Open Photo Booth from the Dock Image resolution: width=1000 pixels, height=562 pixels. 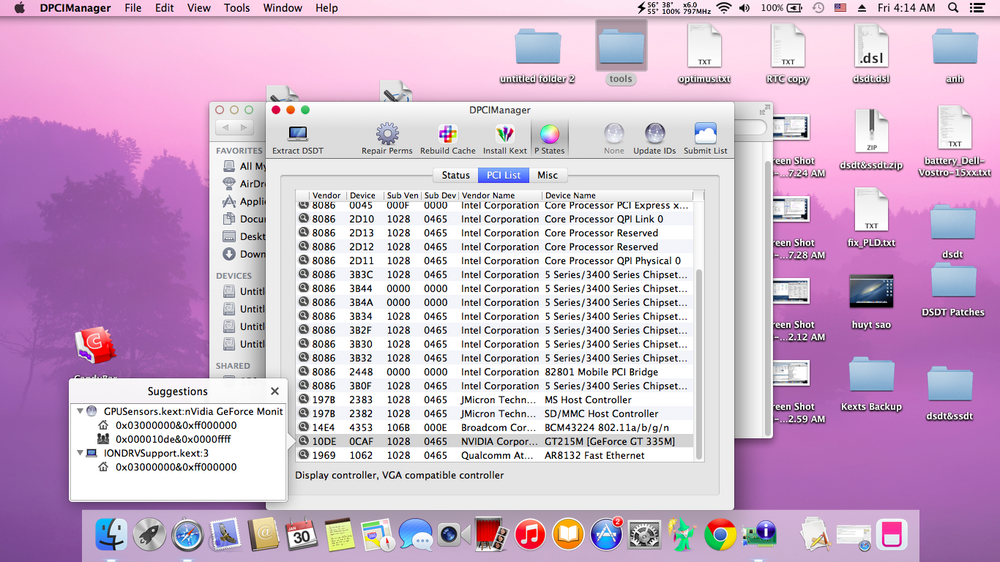(x=491, y=535)
